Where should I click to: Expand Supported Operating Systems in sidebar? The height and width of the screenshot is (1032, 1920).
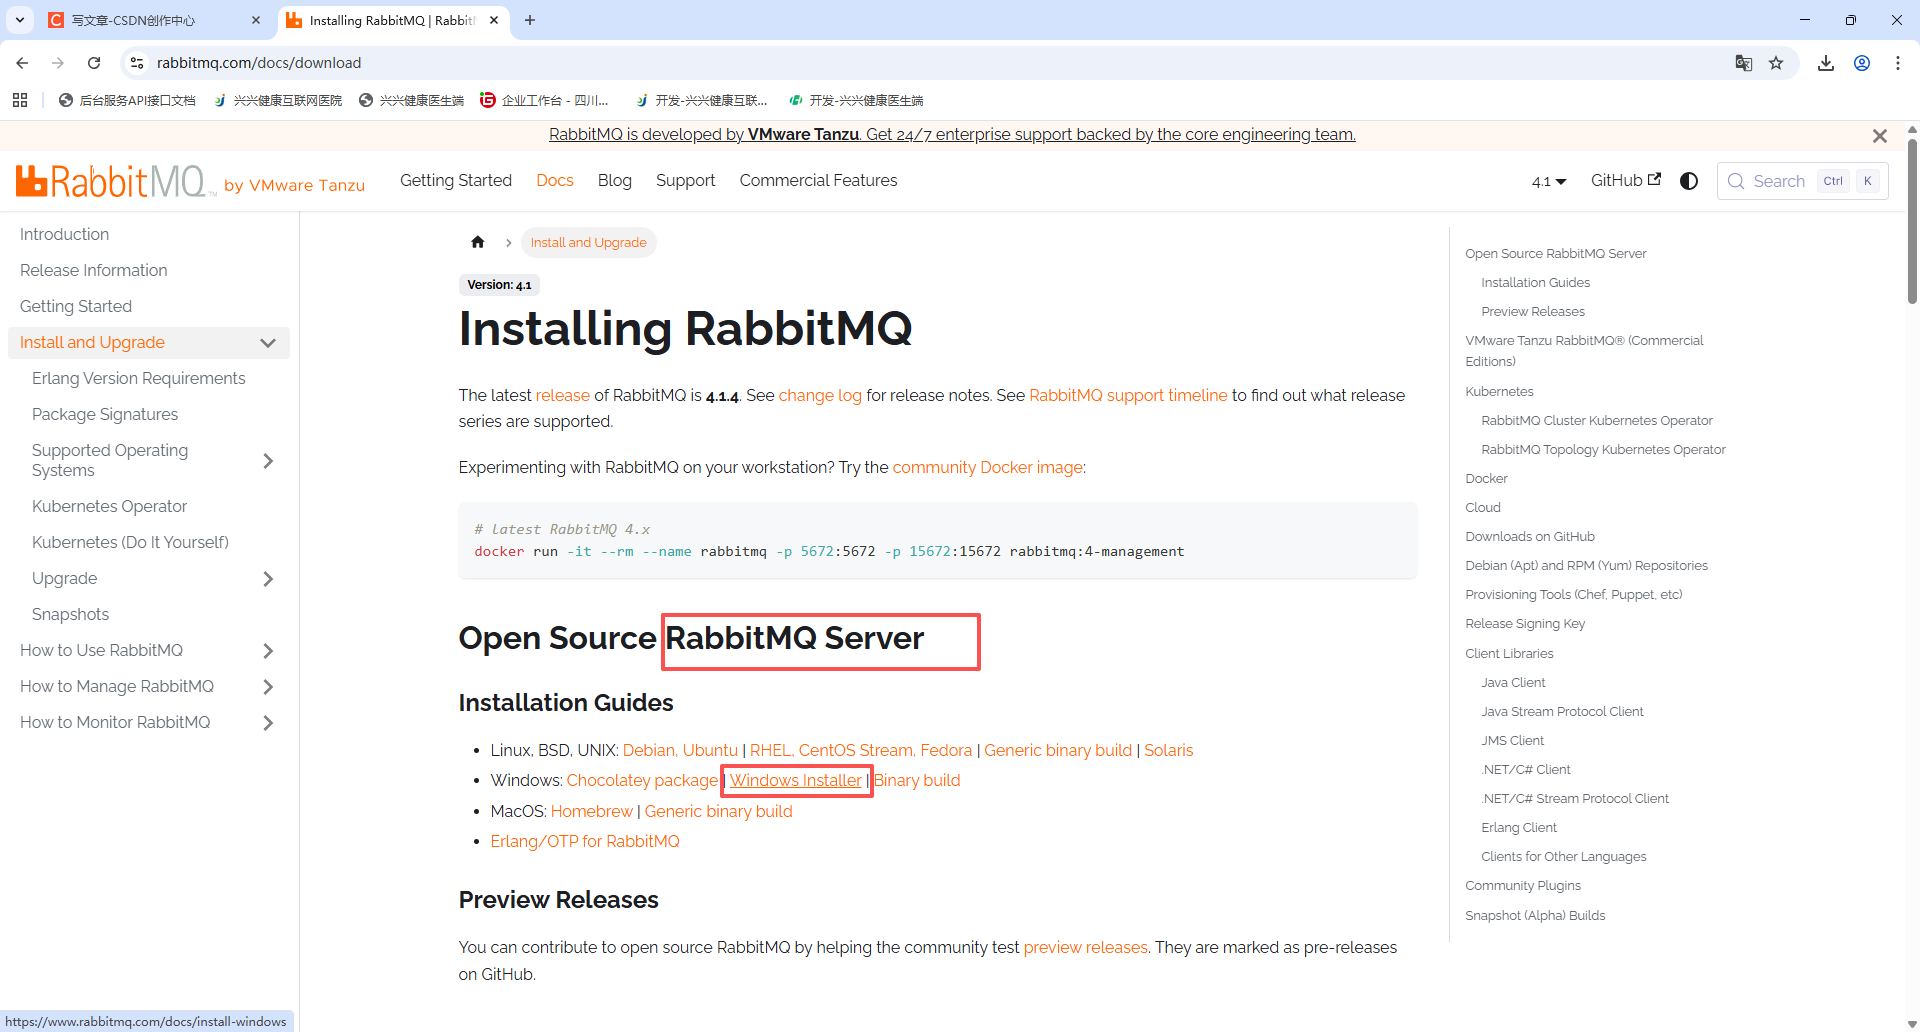coord(268,461)
